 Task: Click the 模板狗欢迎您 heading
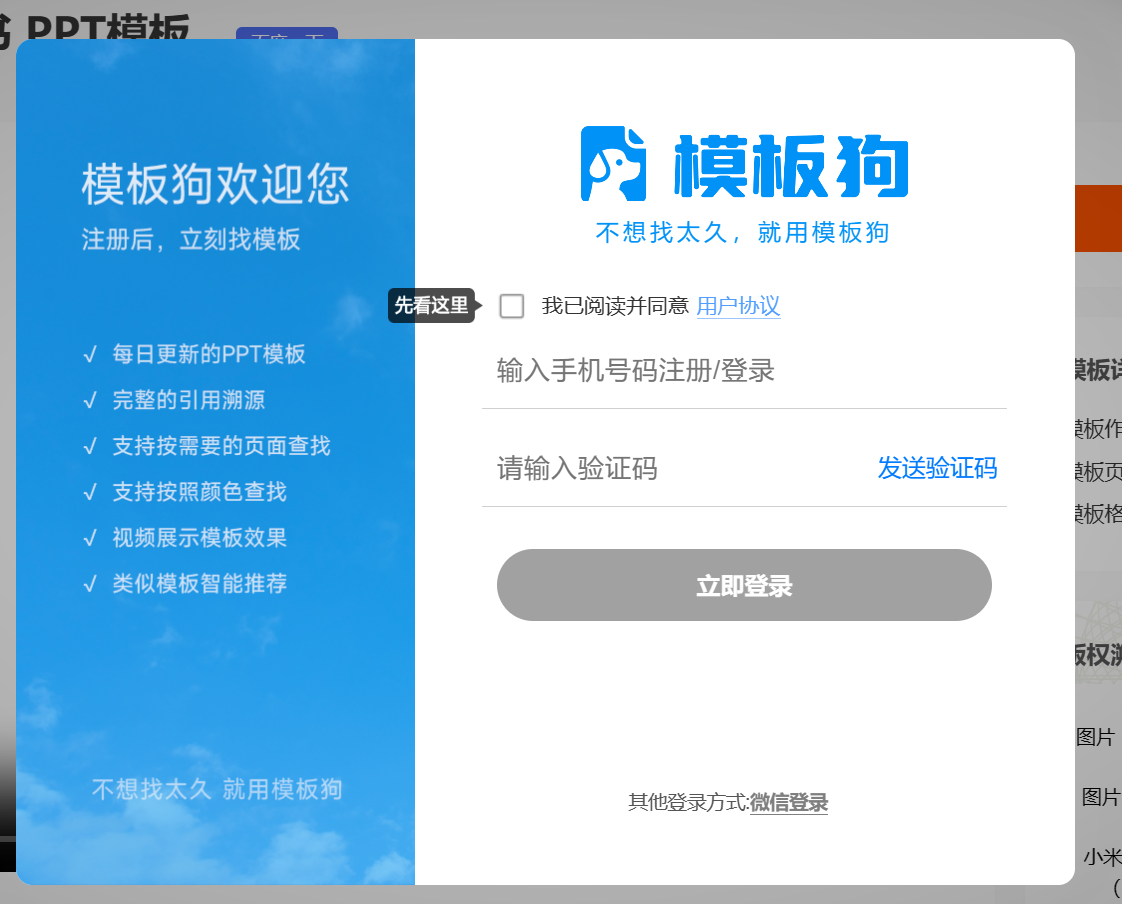[215, 184]
